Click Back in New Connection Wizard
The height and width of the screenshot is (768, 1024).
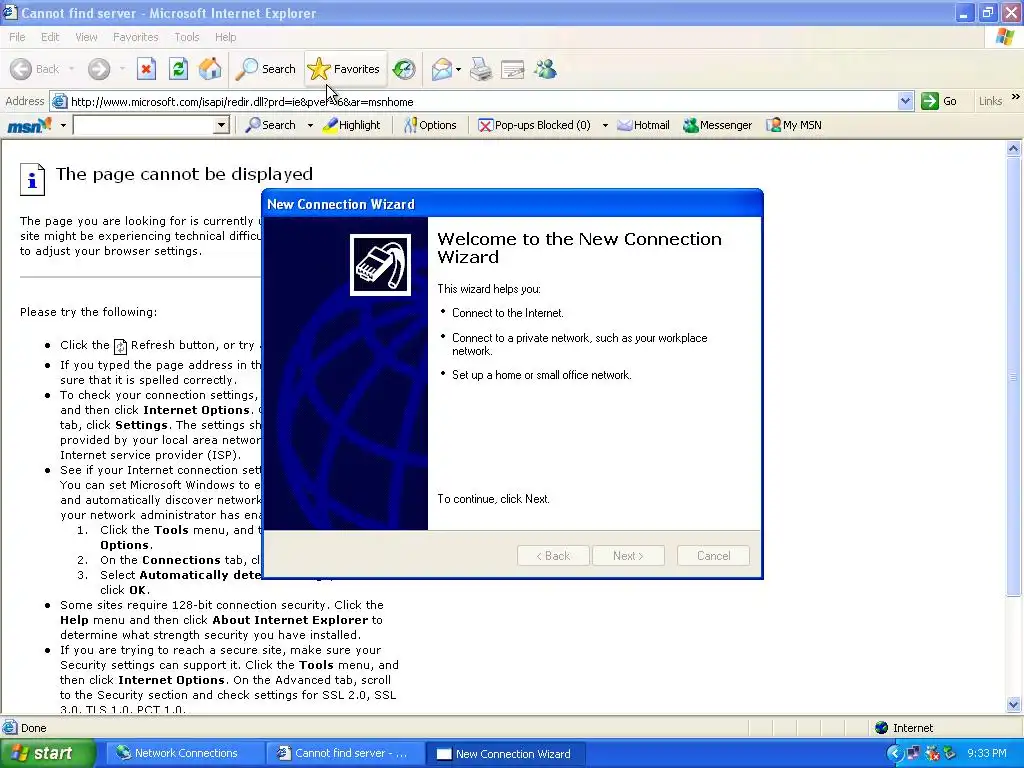553,556
